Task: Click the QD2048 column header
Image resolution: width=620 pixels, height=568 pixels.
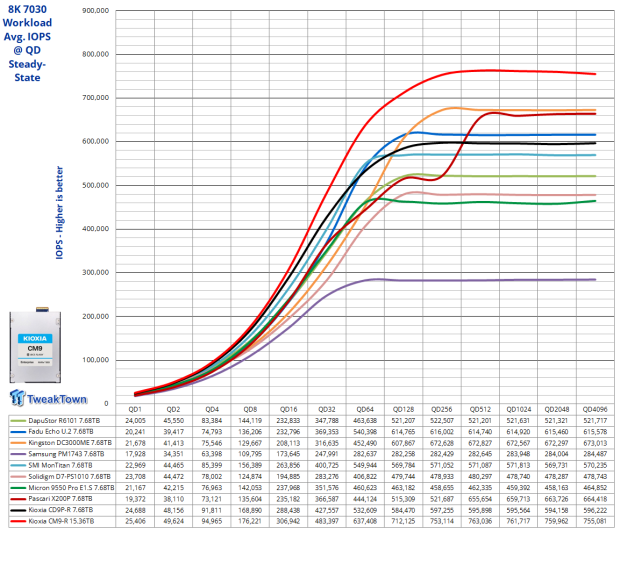Action: 557,409
